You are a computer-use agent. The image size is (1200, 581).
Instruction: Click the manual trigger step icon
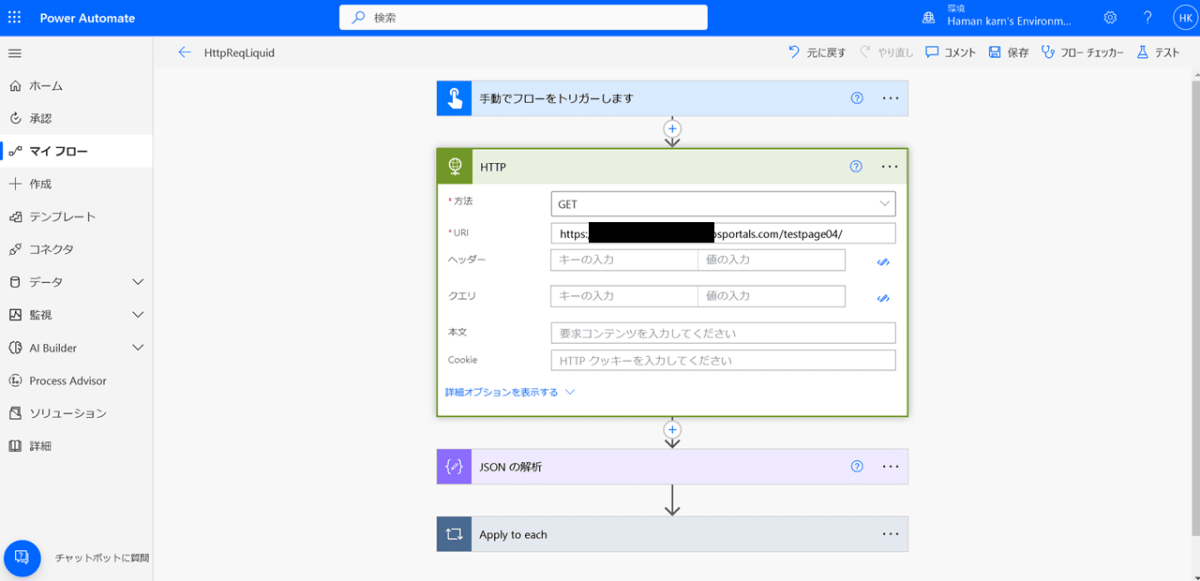[x=454, y=98]
